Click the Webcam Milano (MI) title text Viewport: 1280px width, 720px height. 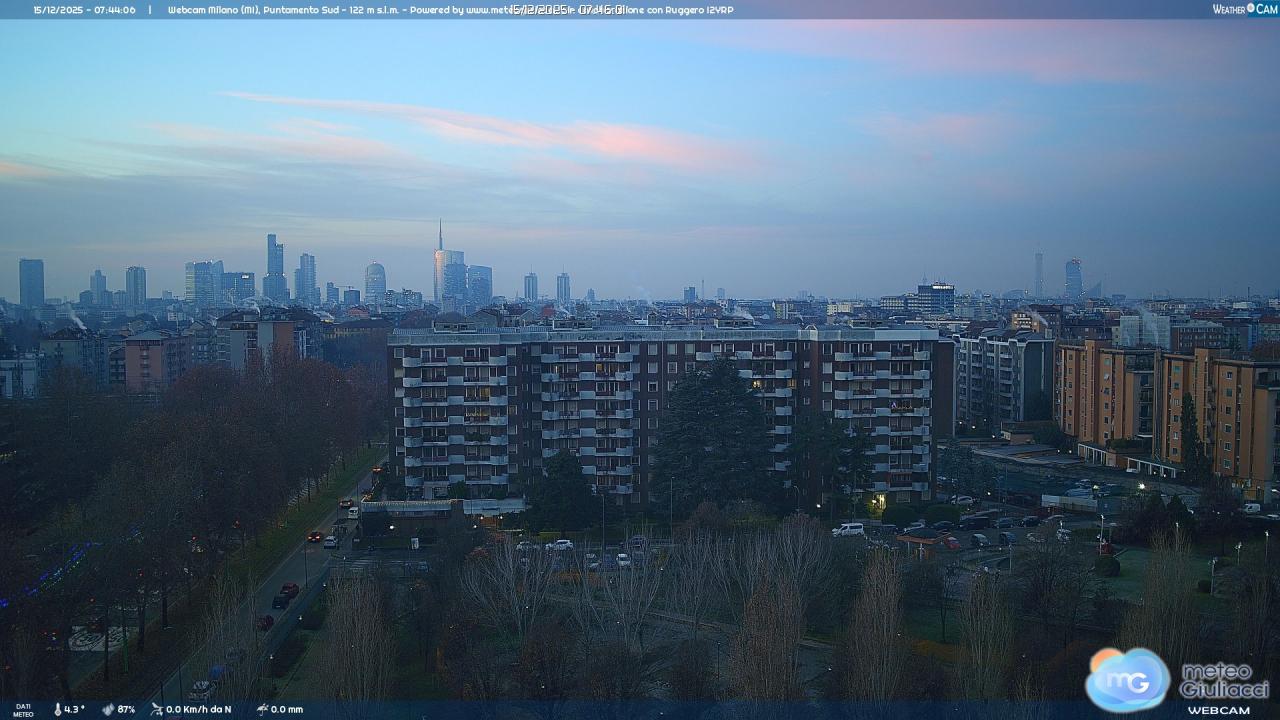click(x=211, y=9)
